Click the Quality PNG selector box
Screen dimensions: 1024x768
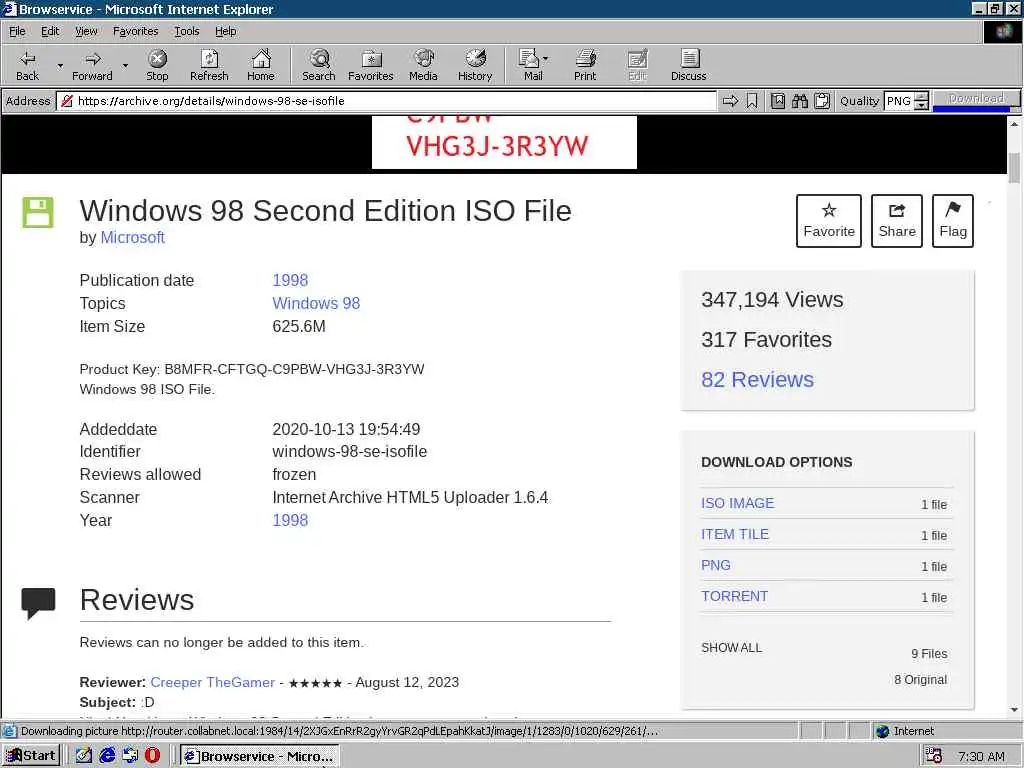(x=899, y=101)
